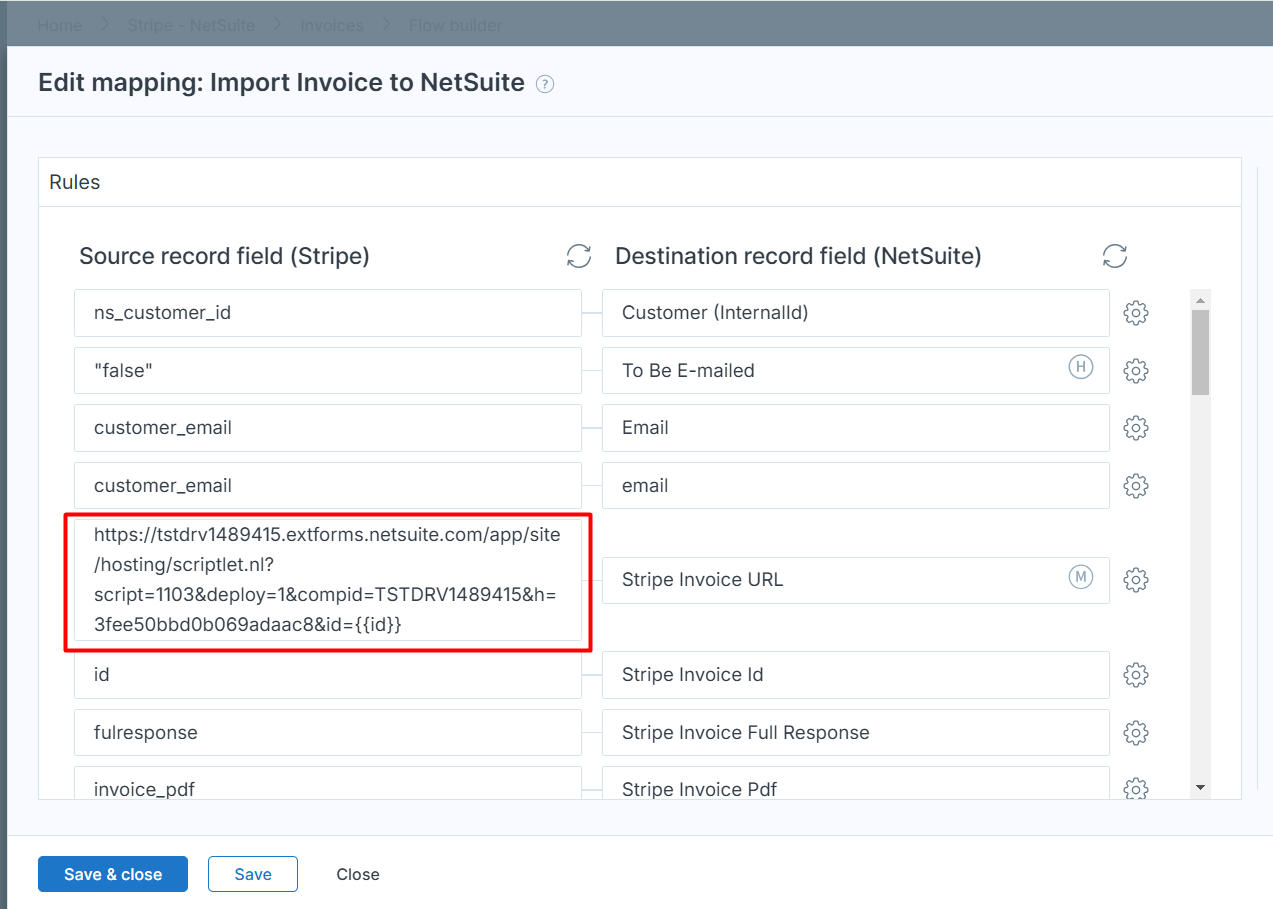Click the outlined Save button
The image size is (1273, 909).
(x=253, y=874)
